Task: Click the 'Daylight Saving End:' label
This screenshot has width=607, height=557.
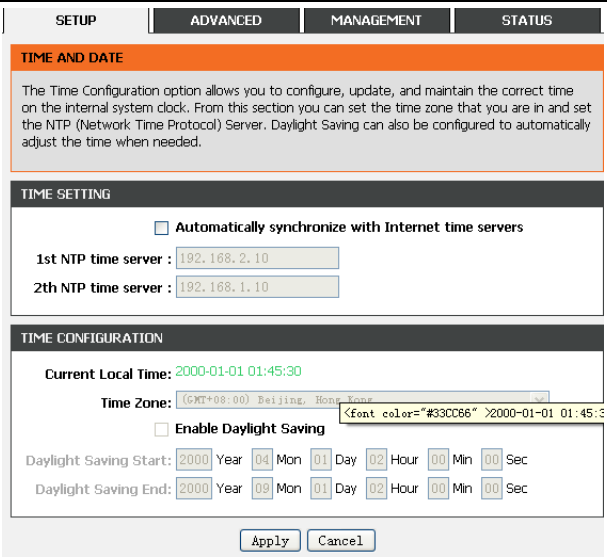Action: pos(103,489)
